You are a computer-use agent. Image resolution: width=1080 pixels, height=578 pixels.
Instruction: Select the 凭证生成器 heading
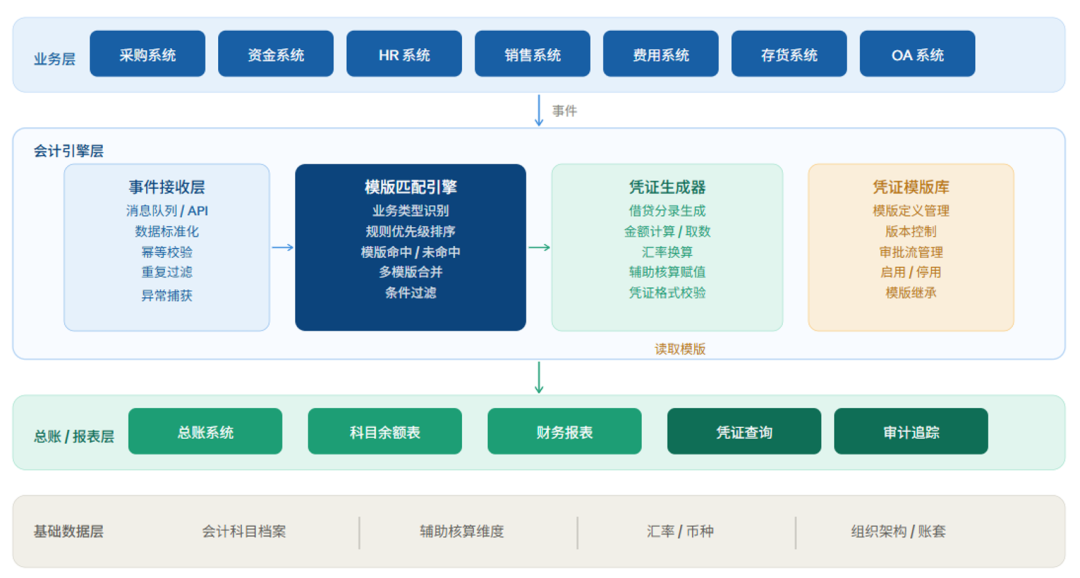click(667, 187)
